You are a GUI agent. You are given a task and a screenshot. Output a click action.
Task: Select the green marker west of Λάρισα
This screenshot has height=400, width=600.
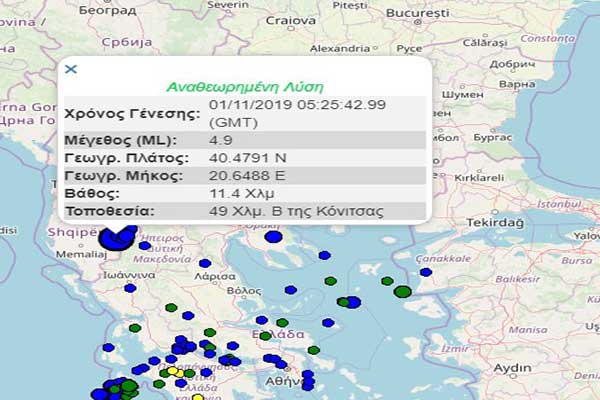pos(171,308)
